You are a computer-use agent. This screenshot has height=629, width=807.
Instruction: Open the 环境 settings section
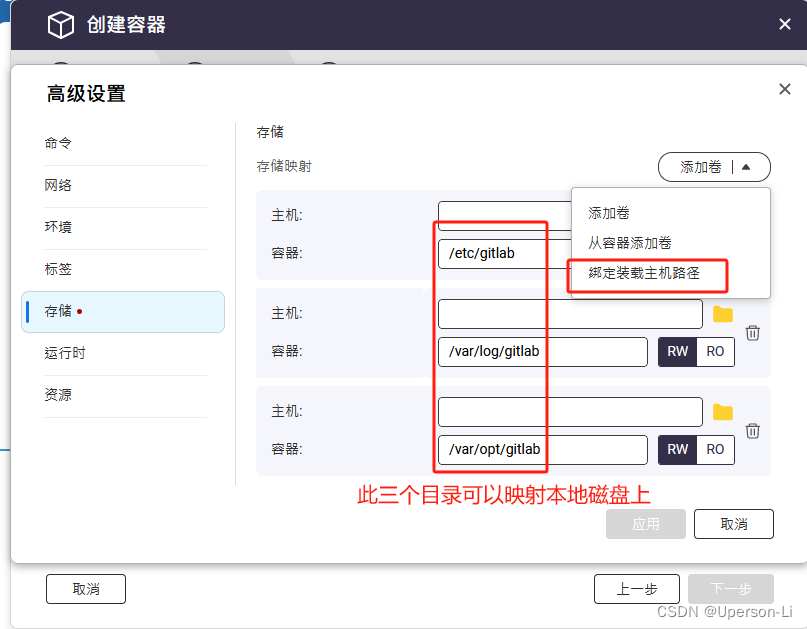pyautogui.click(x=125, y=227)
